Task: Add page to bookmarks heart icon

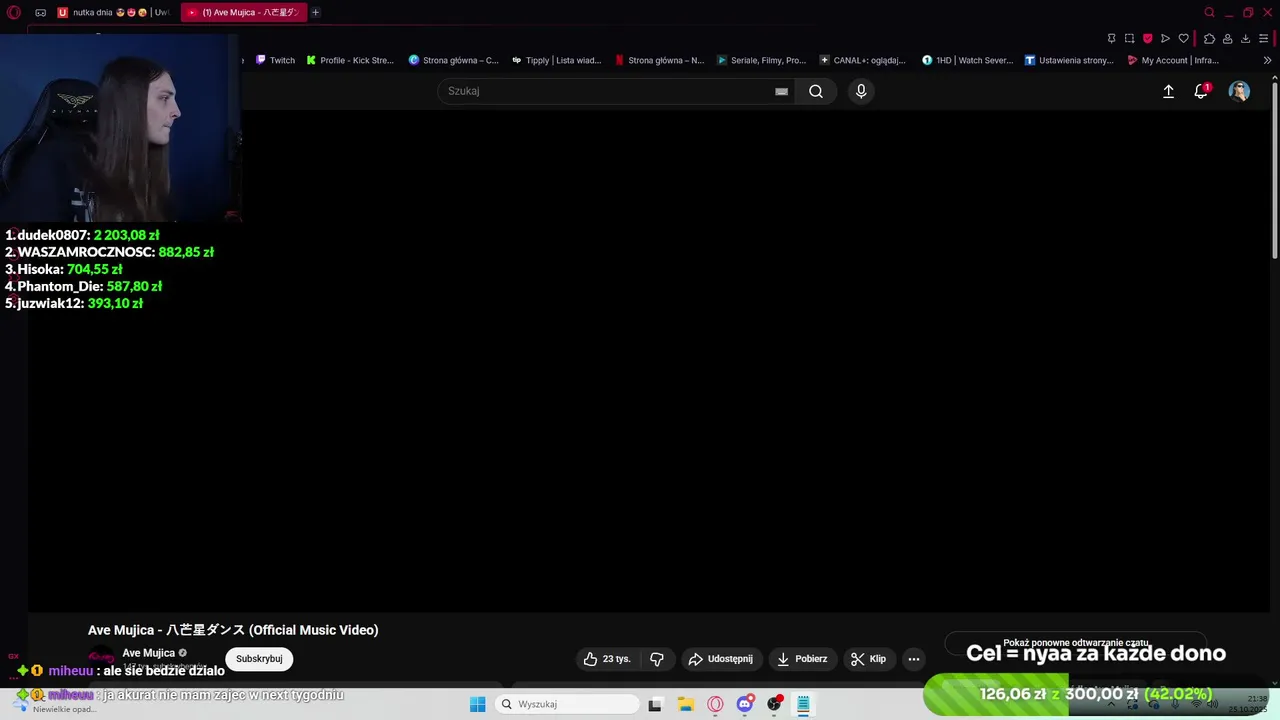Action: click(x=1183, y=39)
